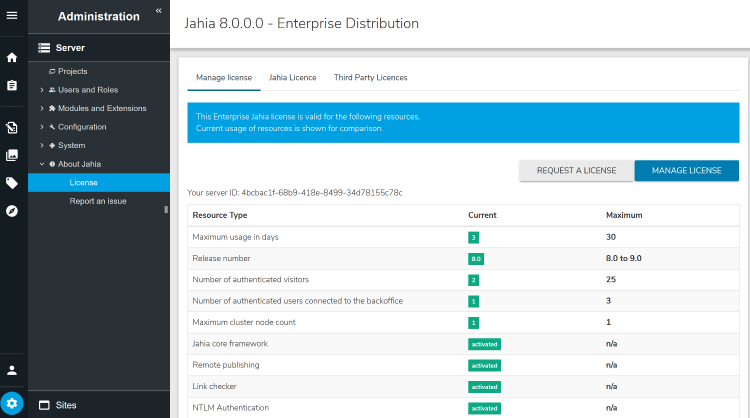Click the activated badge for Link checker
The width and height of the screenshot is (750, 418).
485,387
